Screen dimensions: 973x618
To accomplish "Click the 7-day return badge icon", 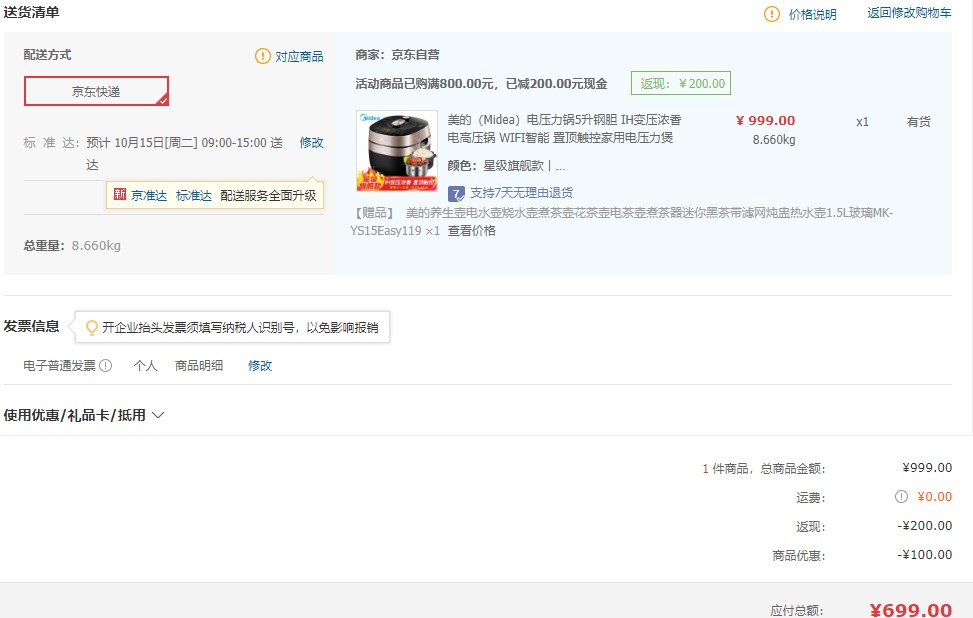I will coord(456,194).
